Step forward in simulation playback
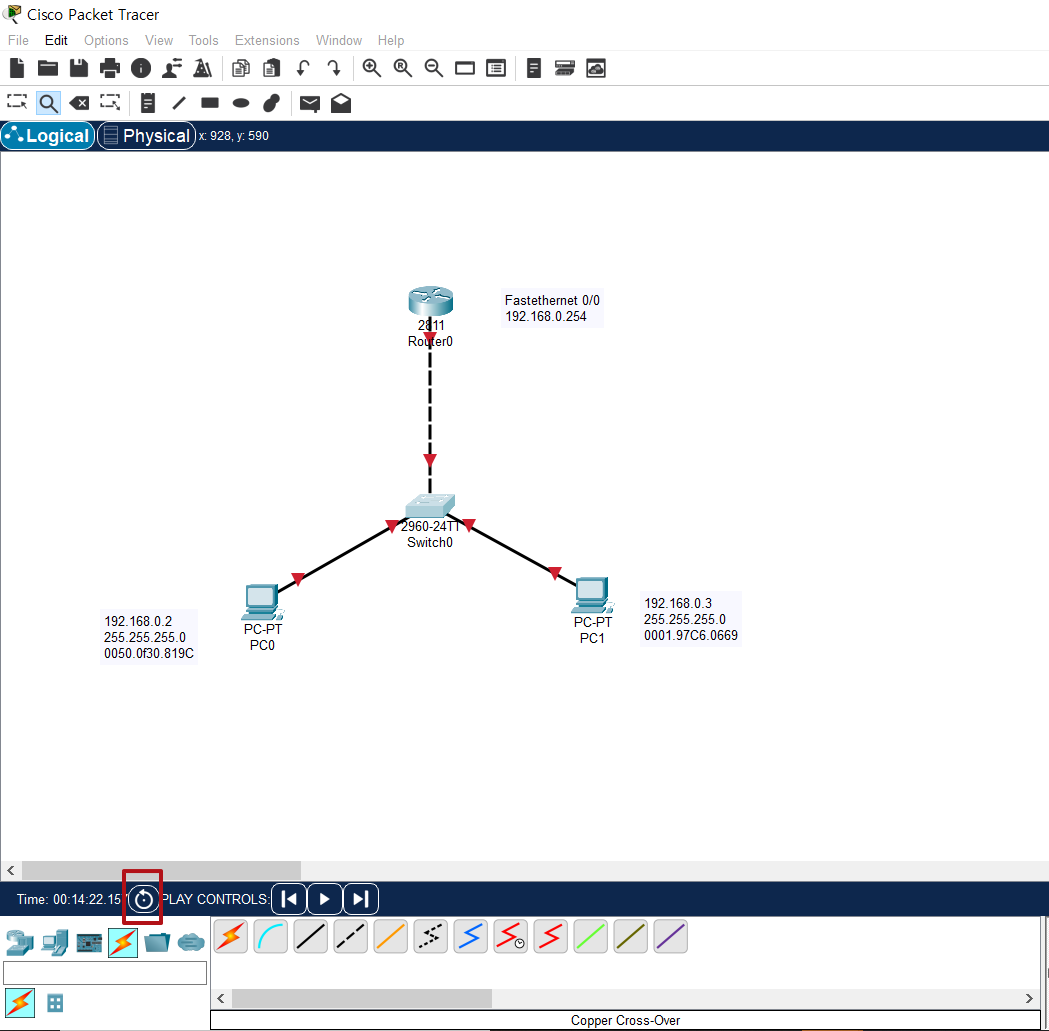Viewport: 1049px width, 1031px height. click(361, 899)
